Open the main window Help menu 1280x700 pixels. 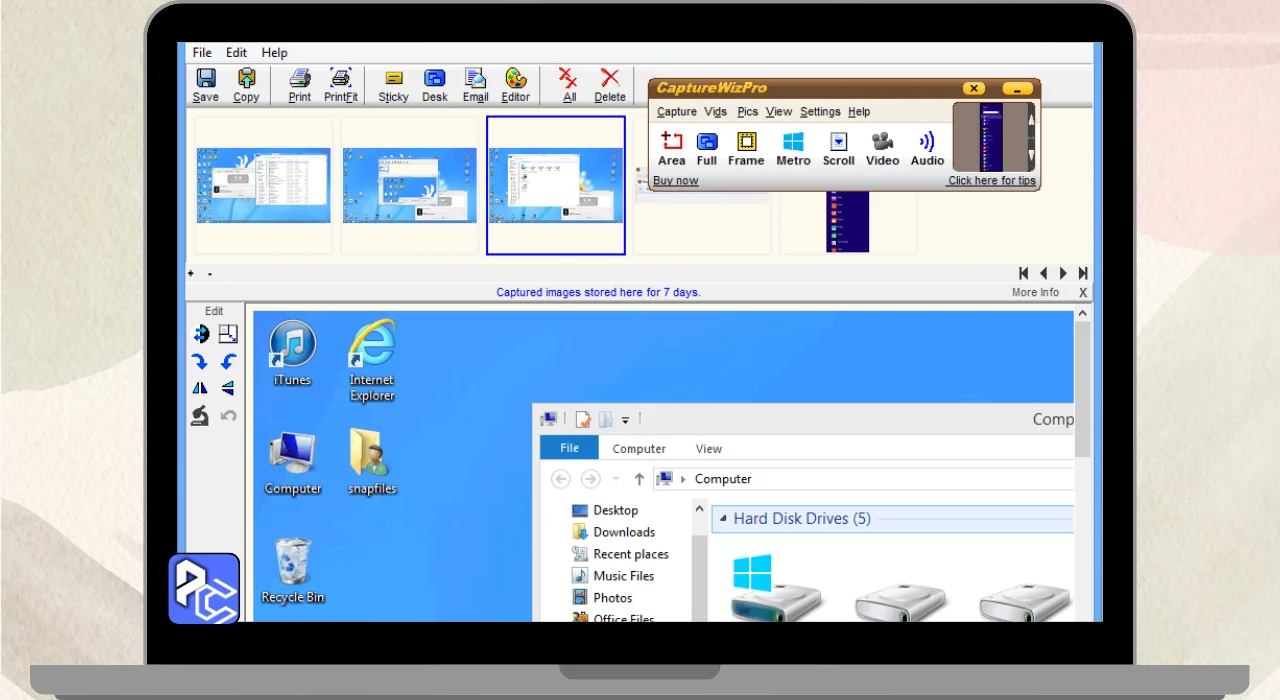pos(274,53)
